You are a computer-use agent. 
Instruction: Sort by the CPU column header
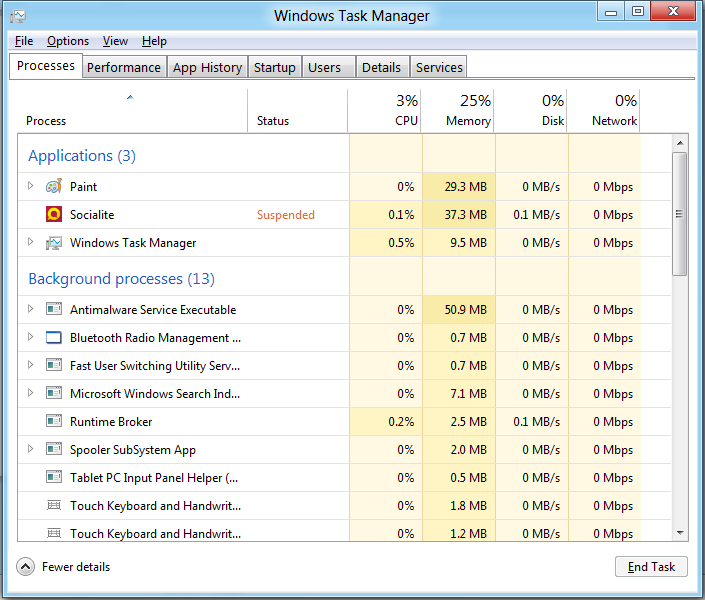[x=386, y=110]
